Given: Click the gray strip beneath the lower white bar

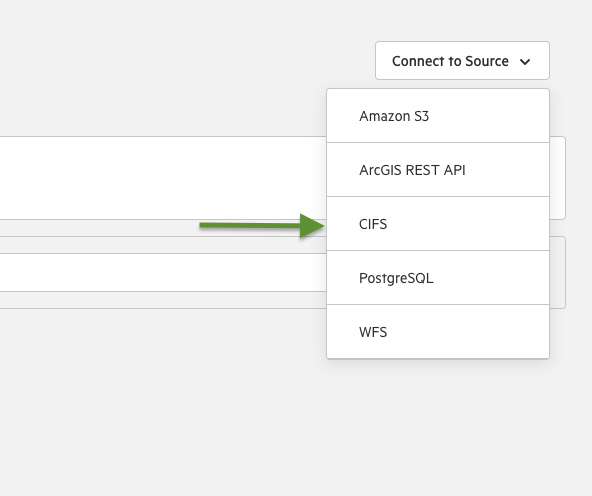Looking at the screenshot, I should tap(163, 300).
